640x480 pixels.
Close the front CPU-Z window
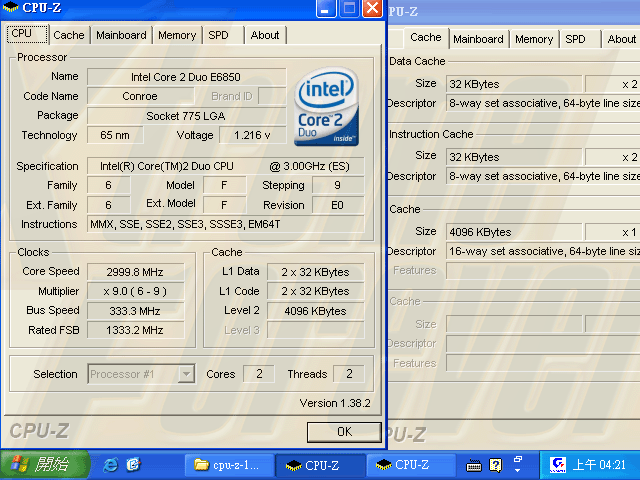372,10
